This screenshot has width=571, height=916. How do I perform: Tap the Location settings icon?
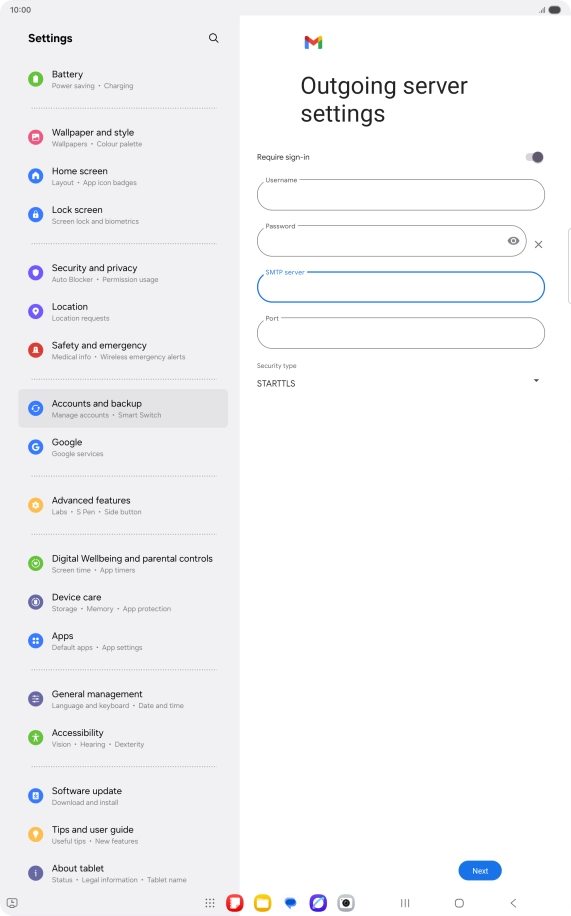pos(36,311)
